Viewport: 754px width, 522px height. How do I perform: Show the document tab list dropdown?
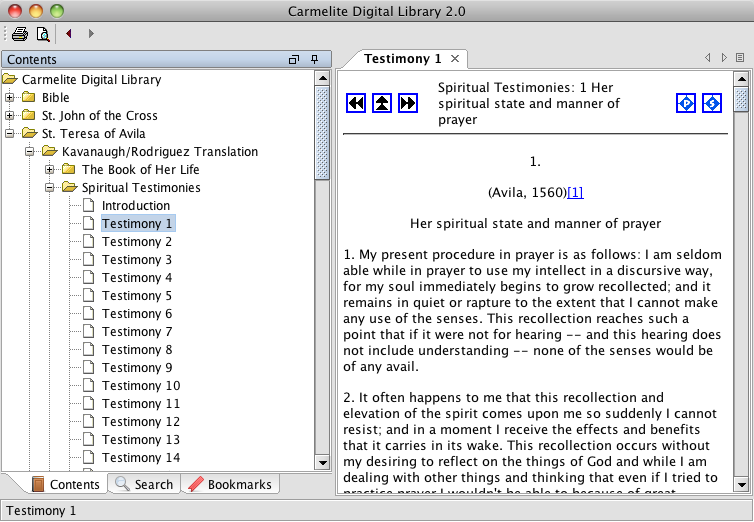(x=740, y=58)
